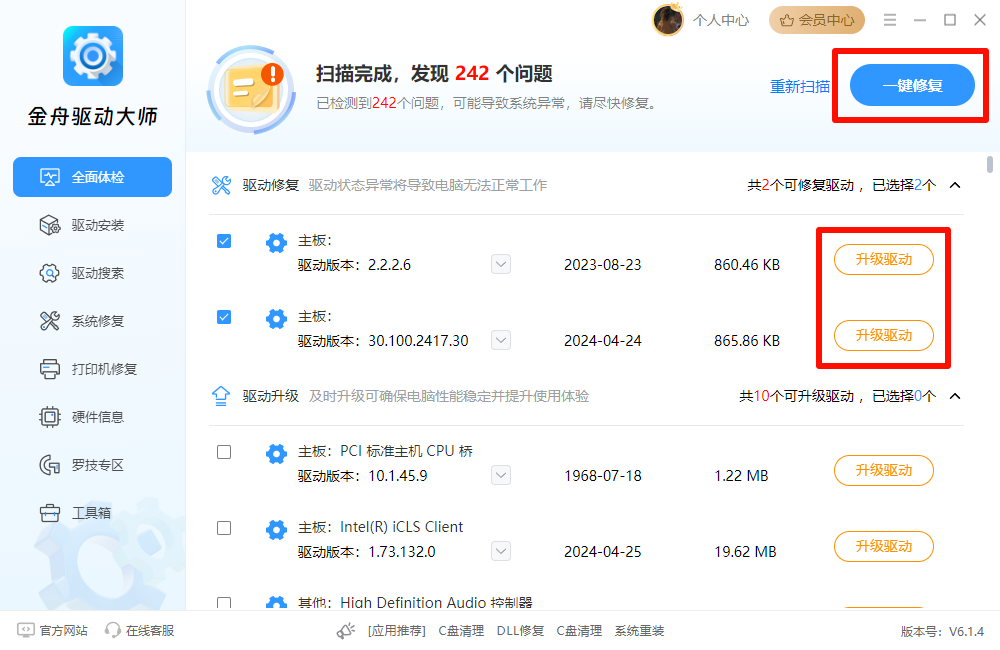The image size is (1000, 650).
Task: Click the 全面体检 monitor icon
Action: coord(50,177)
